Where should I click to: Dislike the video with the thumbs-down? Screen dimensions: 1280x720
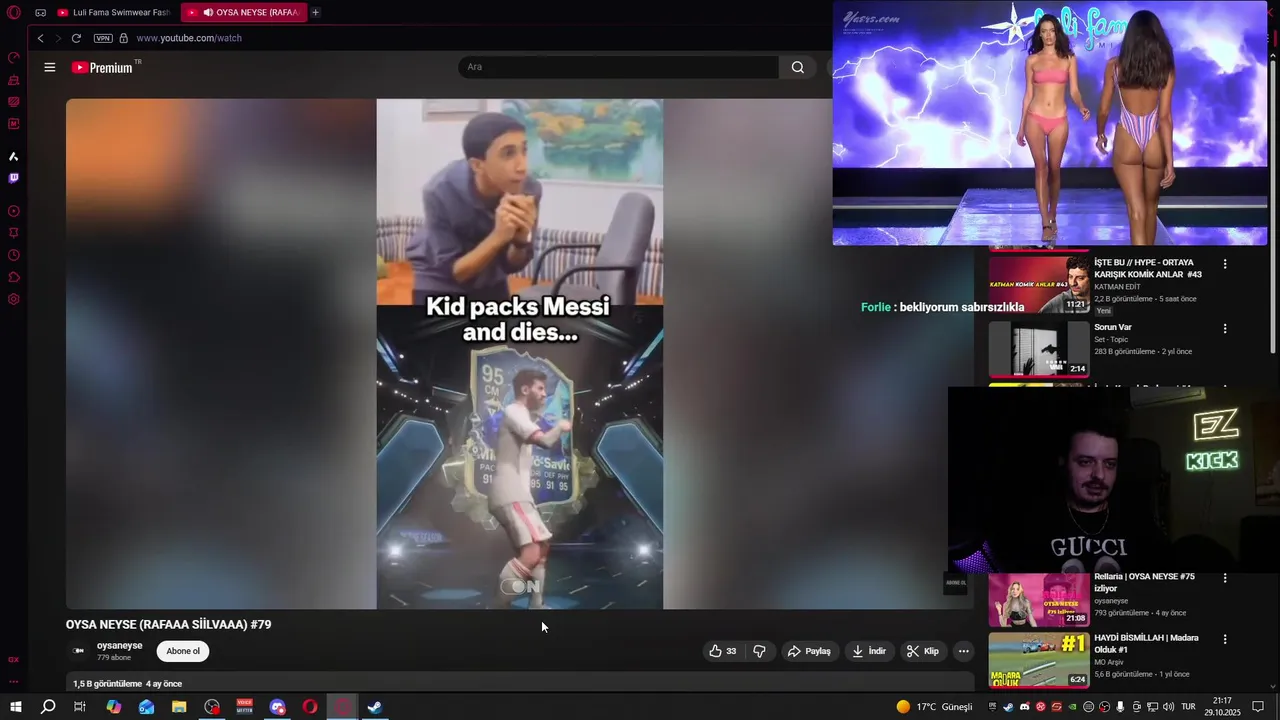[x=759, y=651]
